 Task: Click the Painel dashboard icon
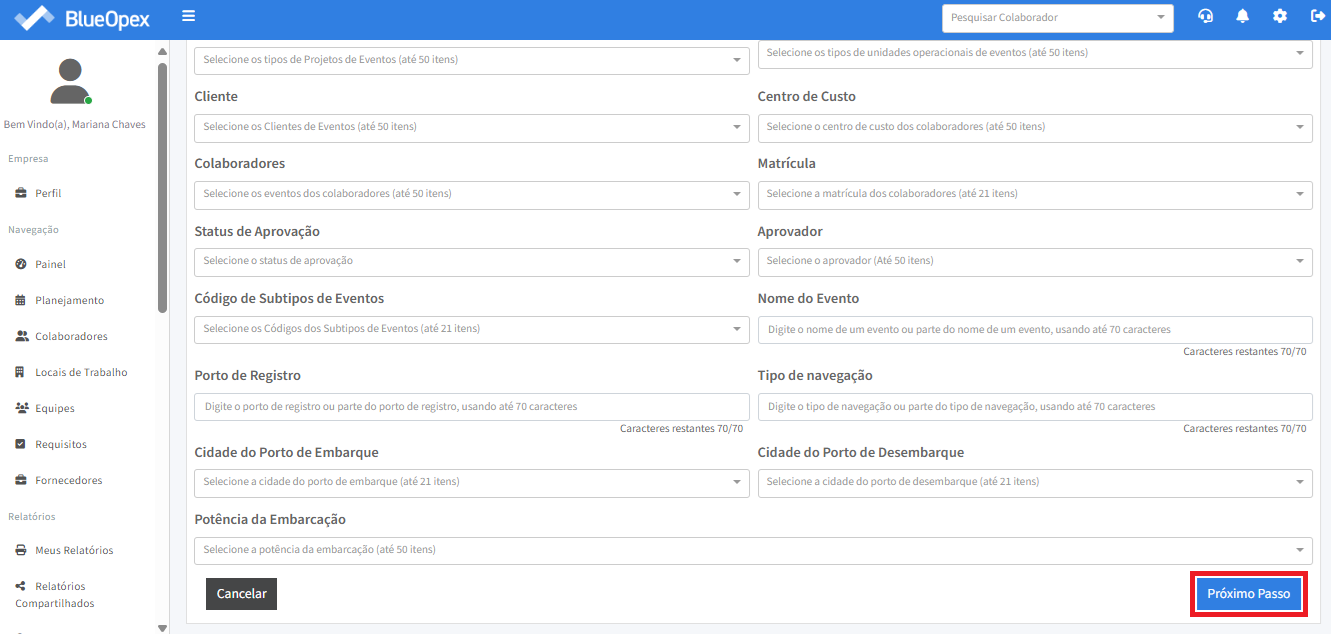[21, 264]
